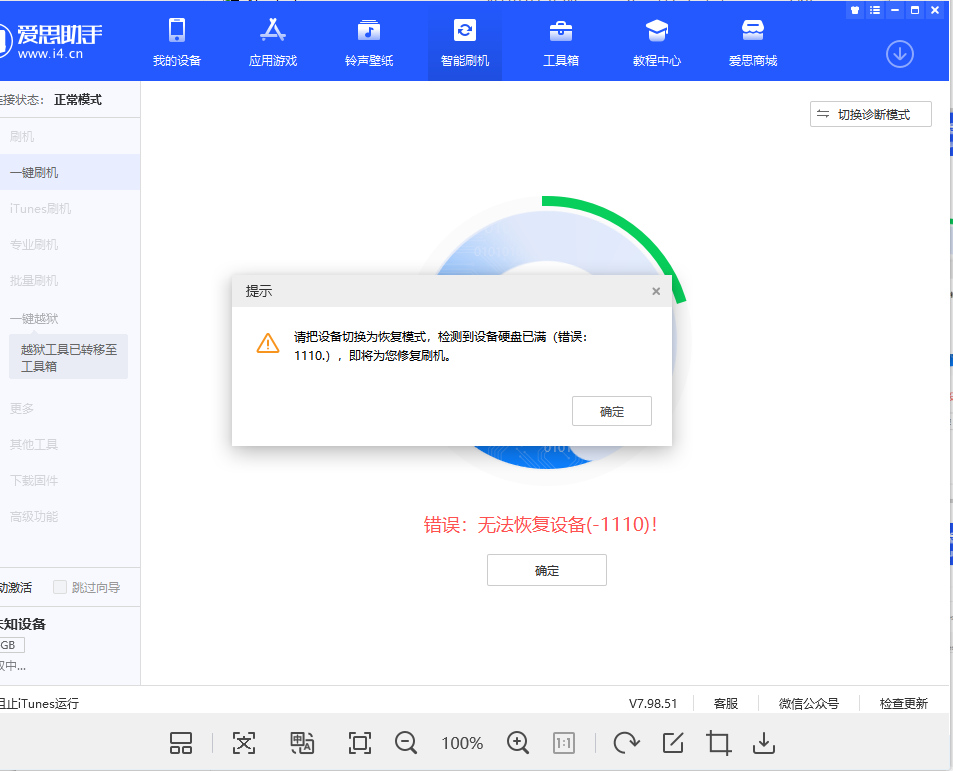Click 切换诊断模式 button

pos(871,114)
